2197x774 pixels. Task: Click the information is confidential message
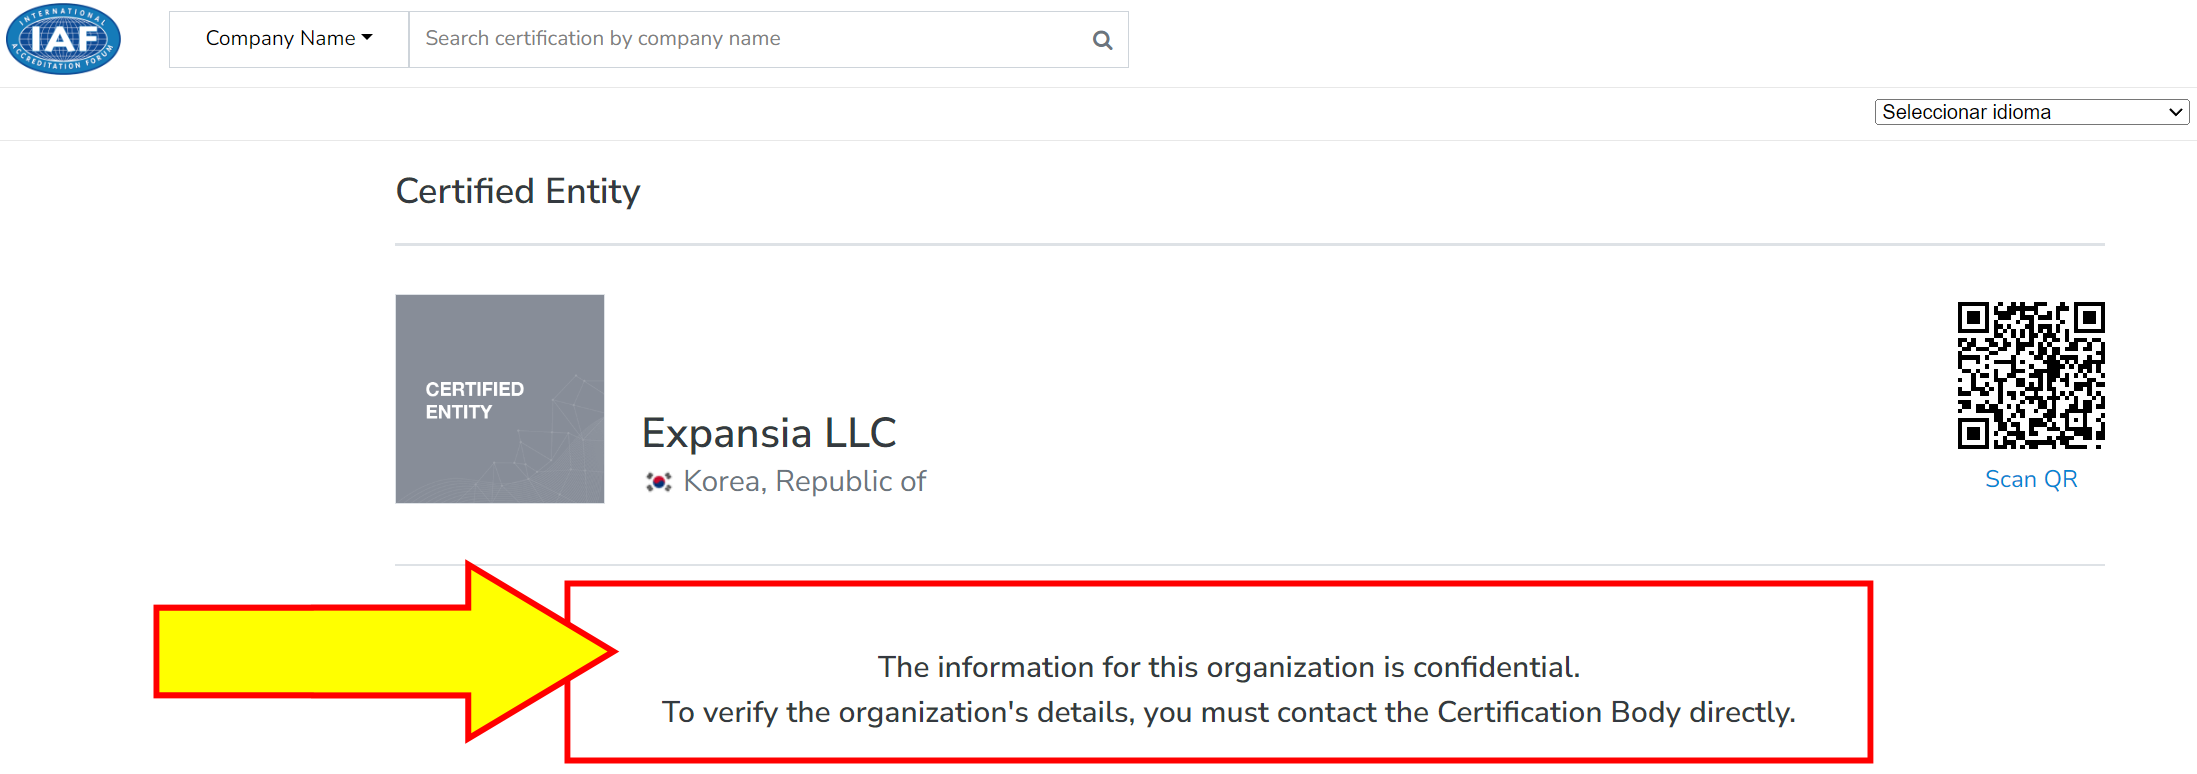click(1228, 667)
